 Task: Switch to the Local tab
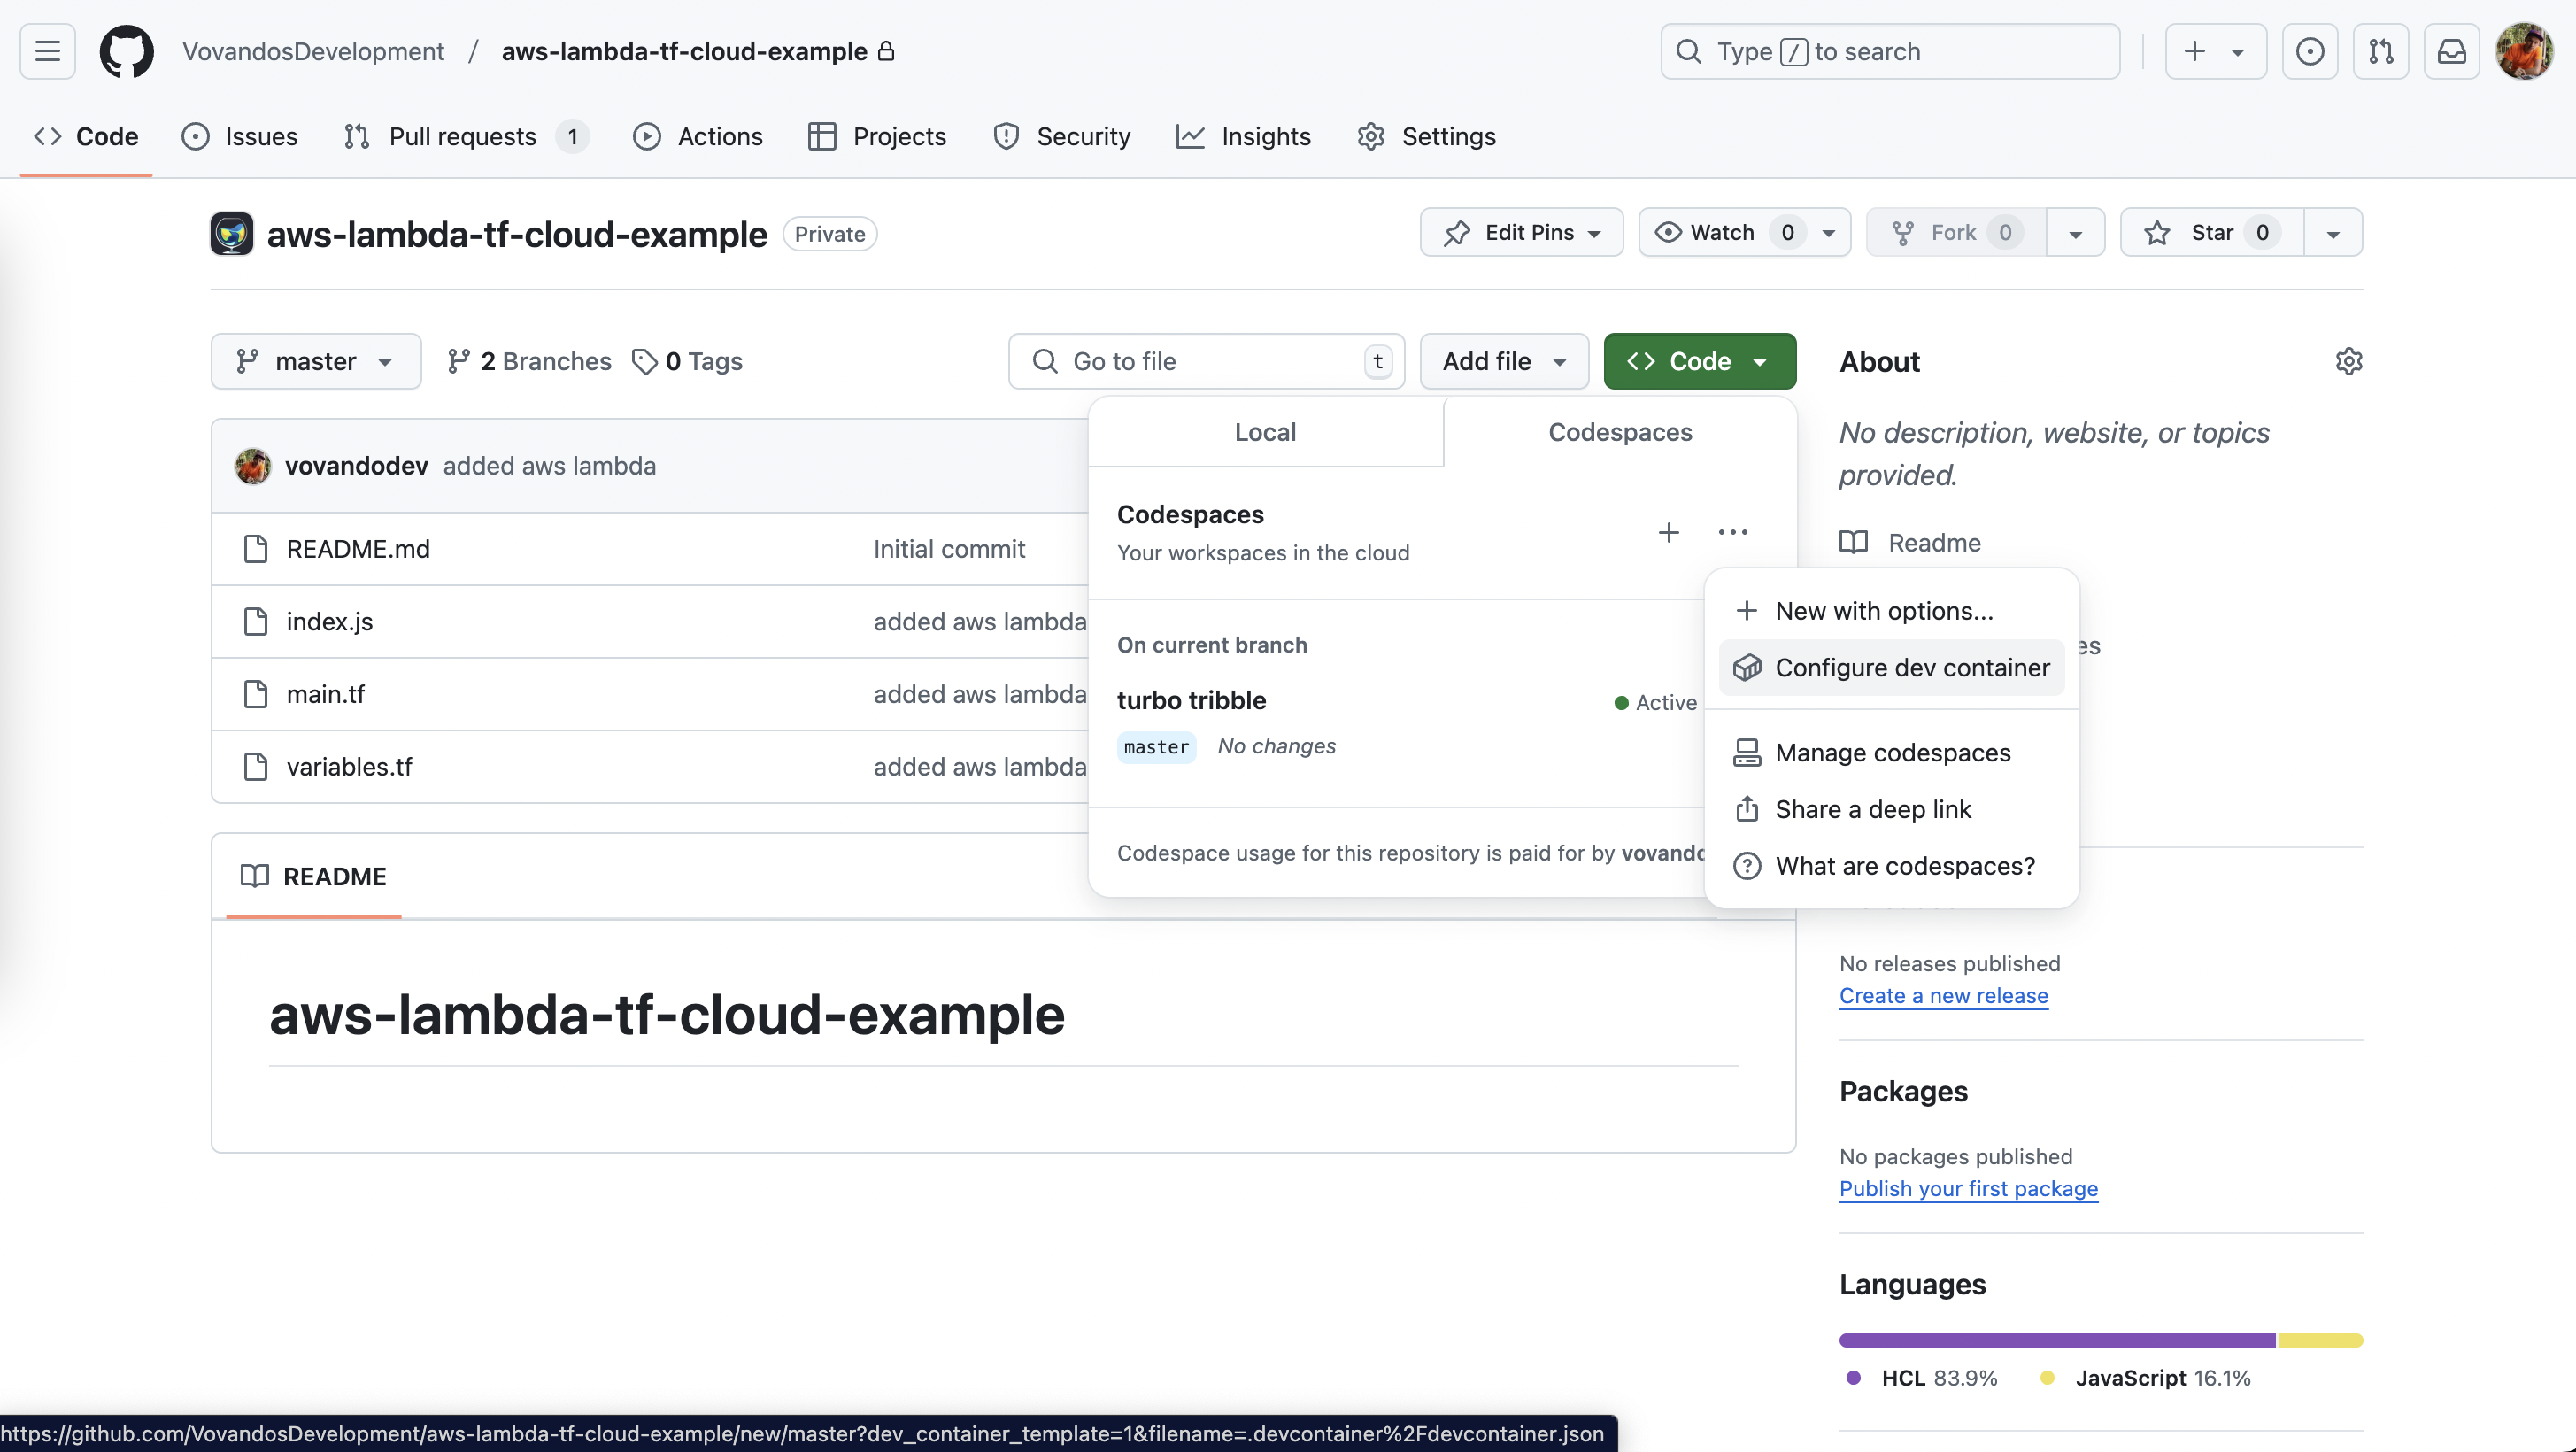click(1264, 431)
